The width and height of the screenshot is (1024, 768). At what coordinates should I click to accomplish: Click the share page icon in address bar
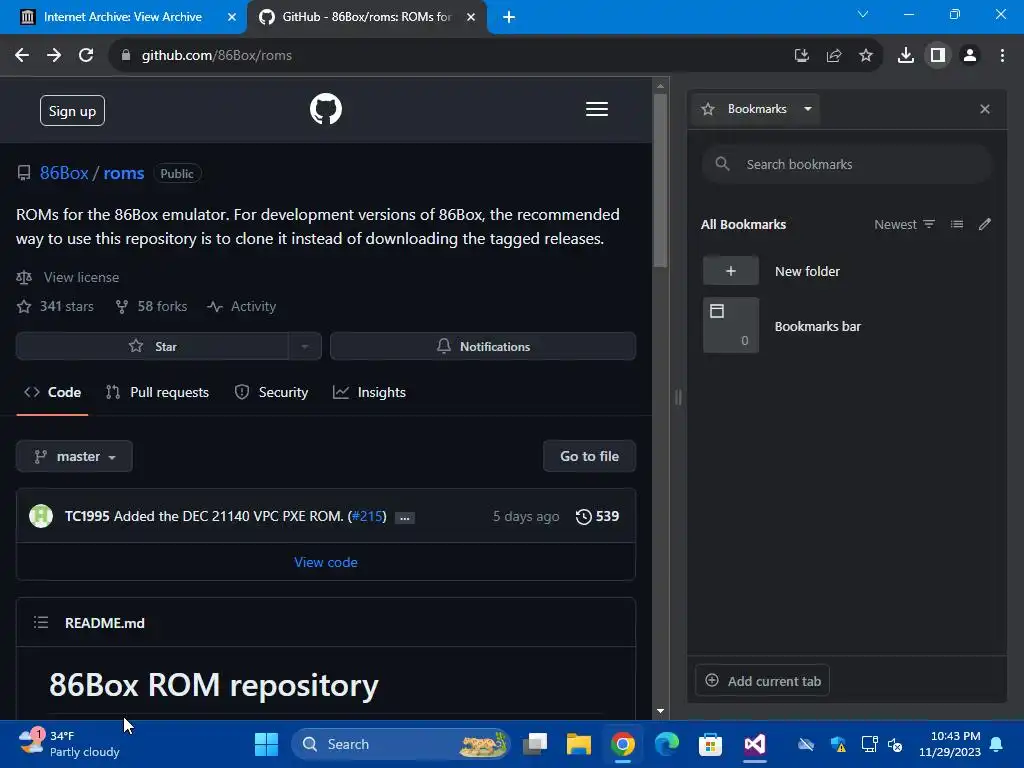[833, 56]
